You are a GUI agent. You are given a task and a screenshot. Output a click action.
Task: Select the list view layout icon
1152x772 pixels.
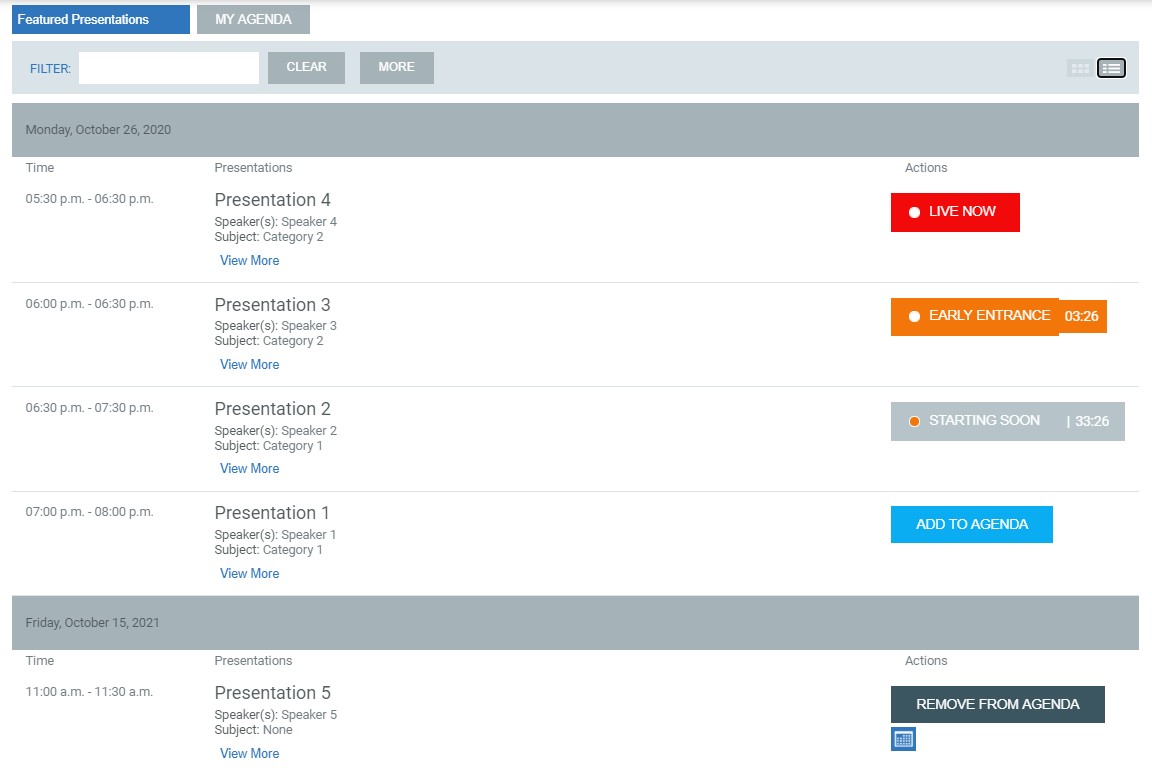pos(1111,68)
